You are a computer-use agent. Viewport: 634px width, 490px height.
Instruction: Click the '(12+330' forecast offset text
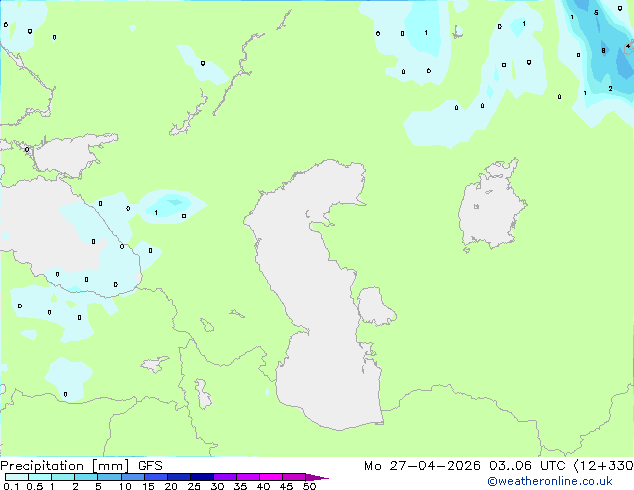click(x=603, y=466)
